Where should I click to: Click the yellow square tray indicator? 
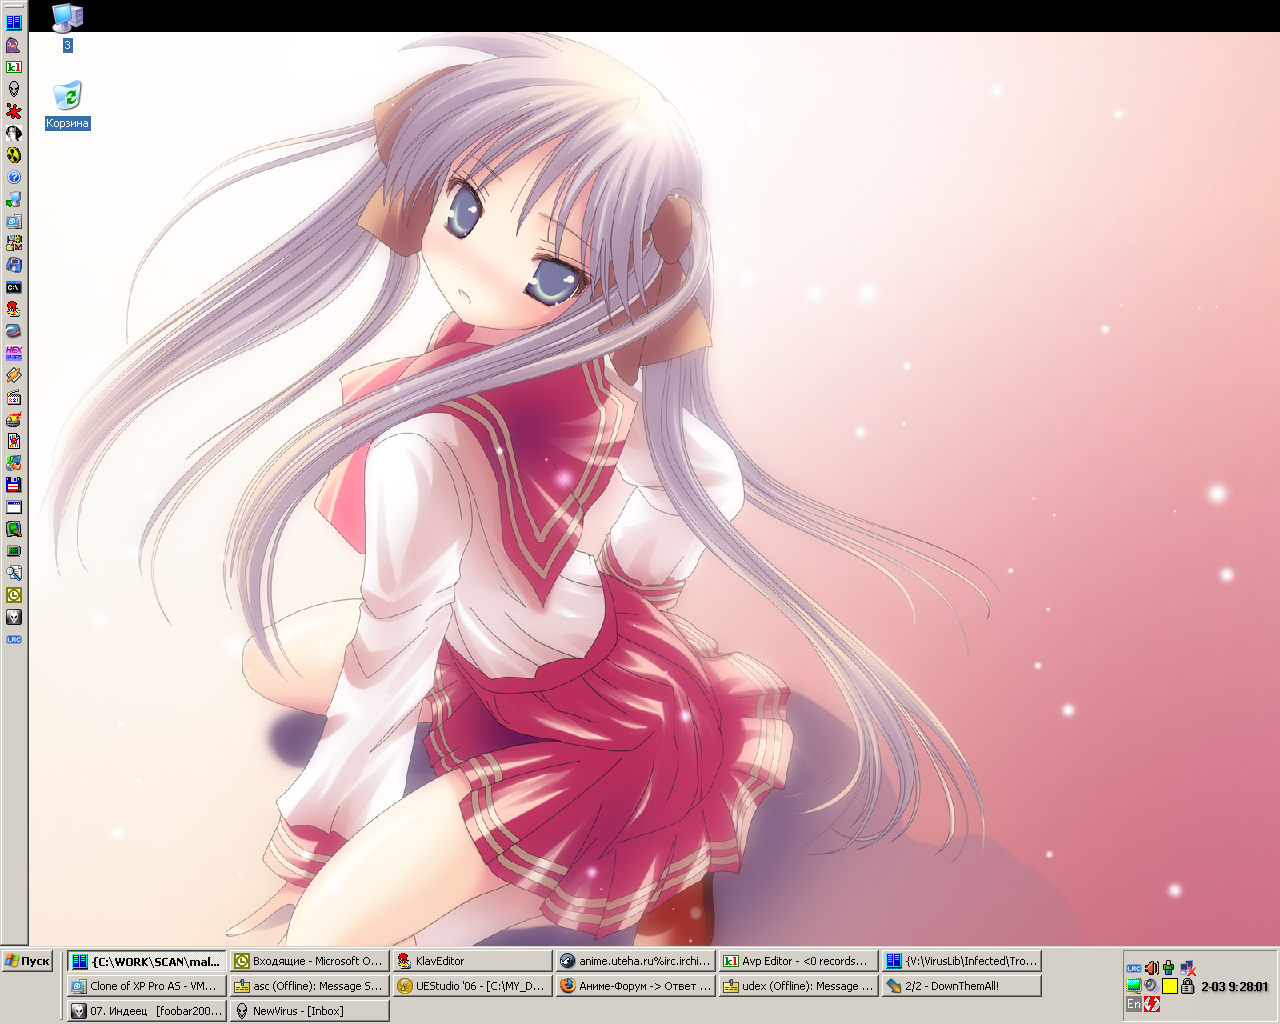(x=1170, y=986)
